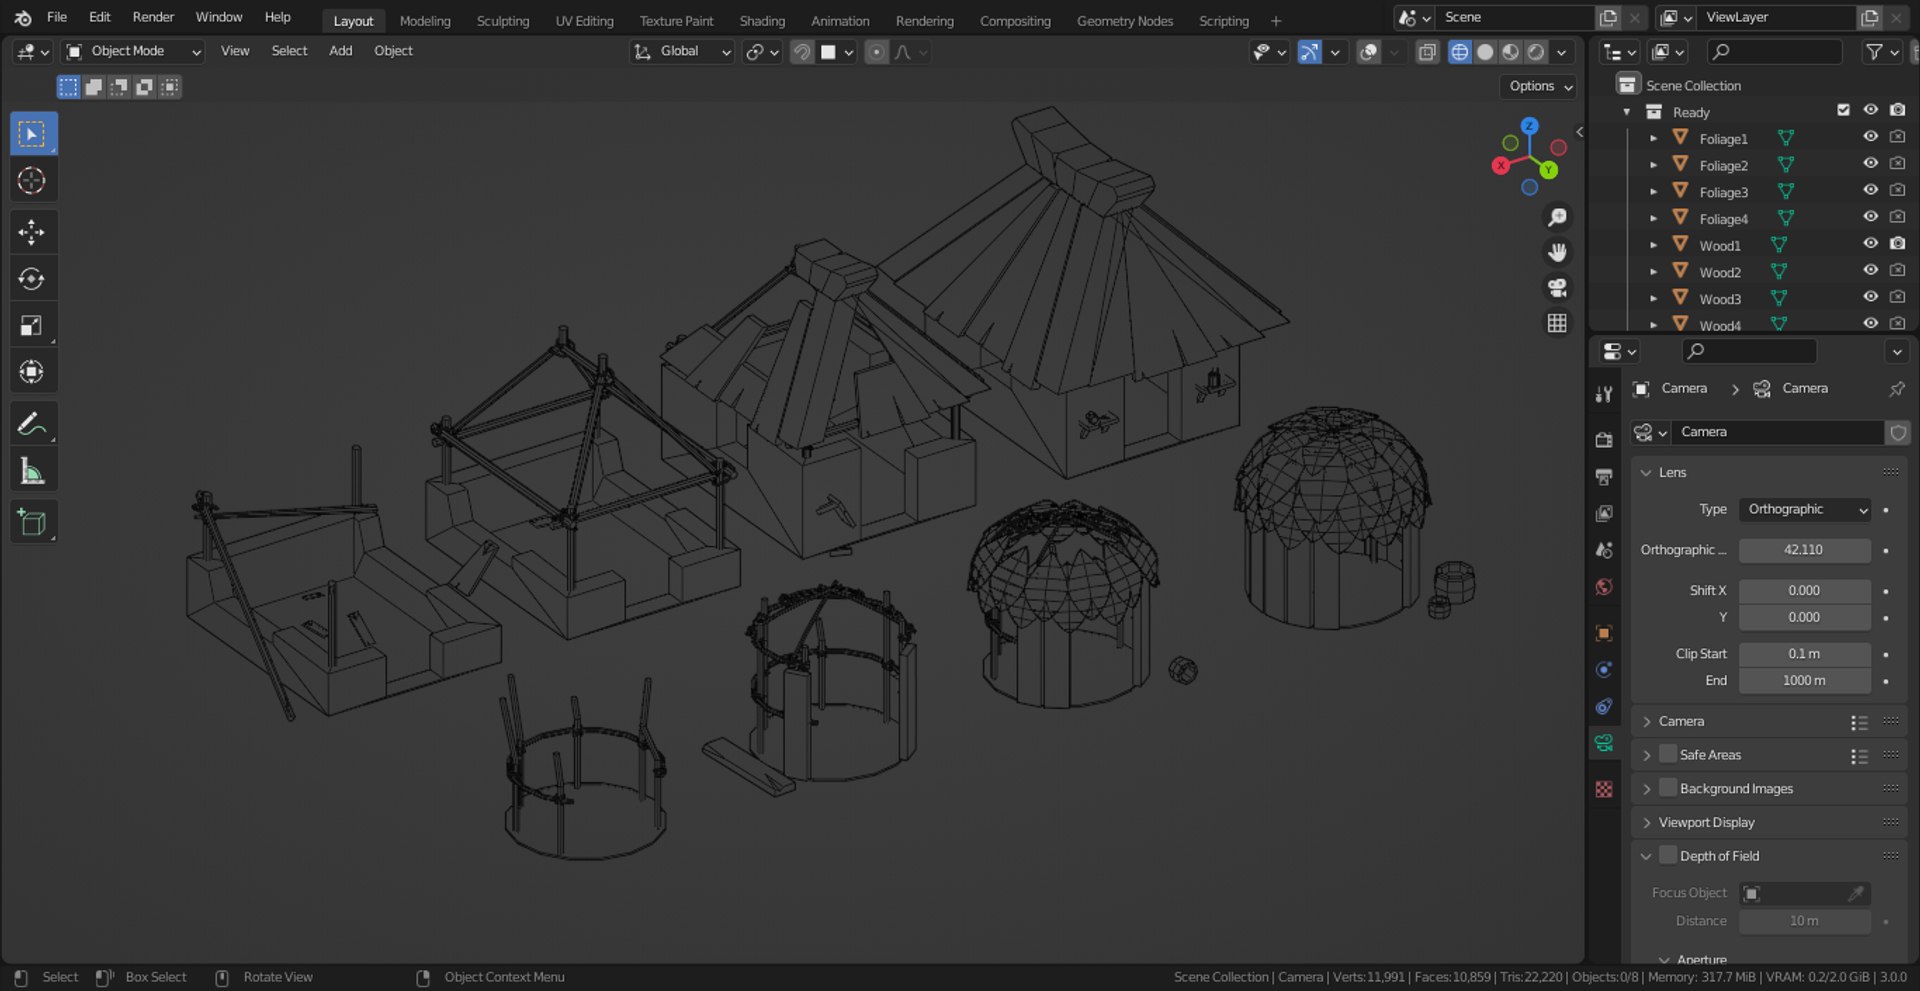Click the zoom viewport magnifier icon
The height and width of the screenshot is (991, 1920).
pyautogui.click(x=1557, y=217)
